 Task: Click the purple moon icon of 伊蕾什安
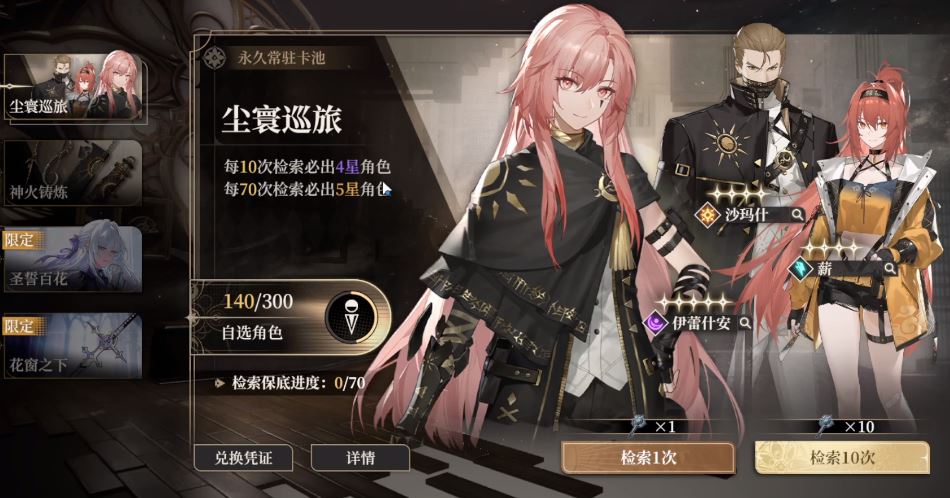tap(656, 323)
